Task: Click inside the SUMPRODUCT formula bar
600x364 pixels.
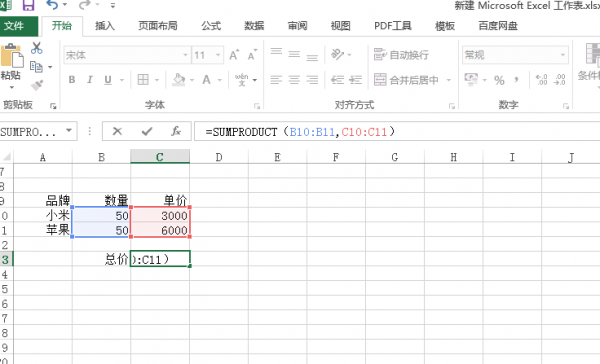Action: tap(397, 131)
